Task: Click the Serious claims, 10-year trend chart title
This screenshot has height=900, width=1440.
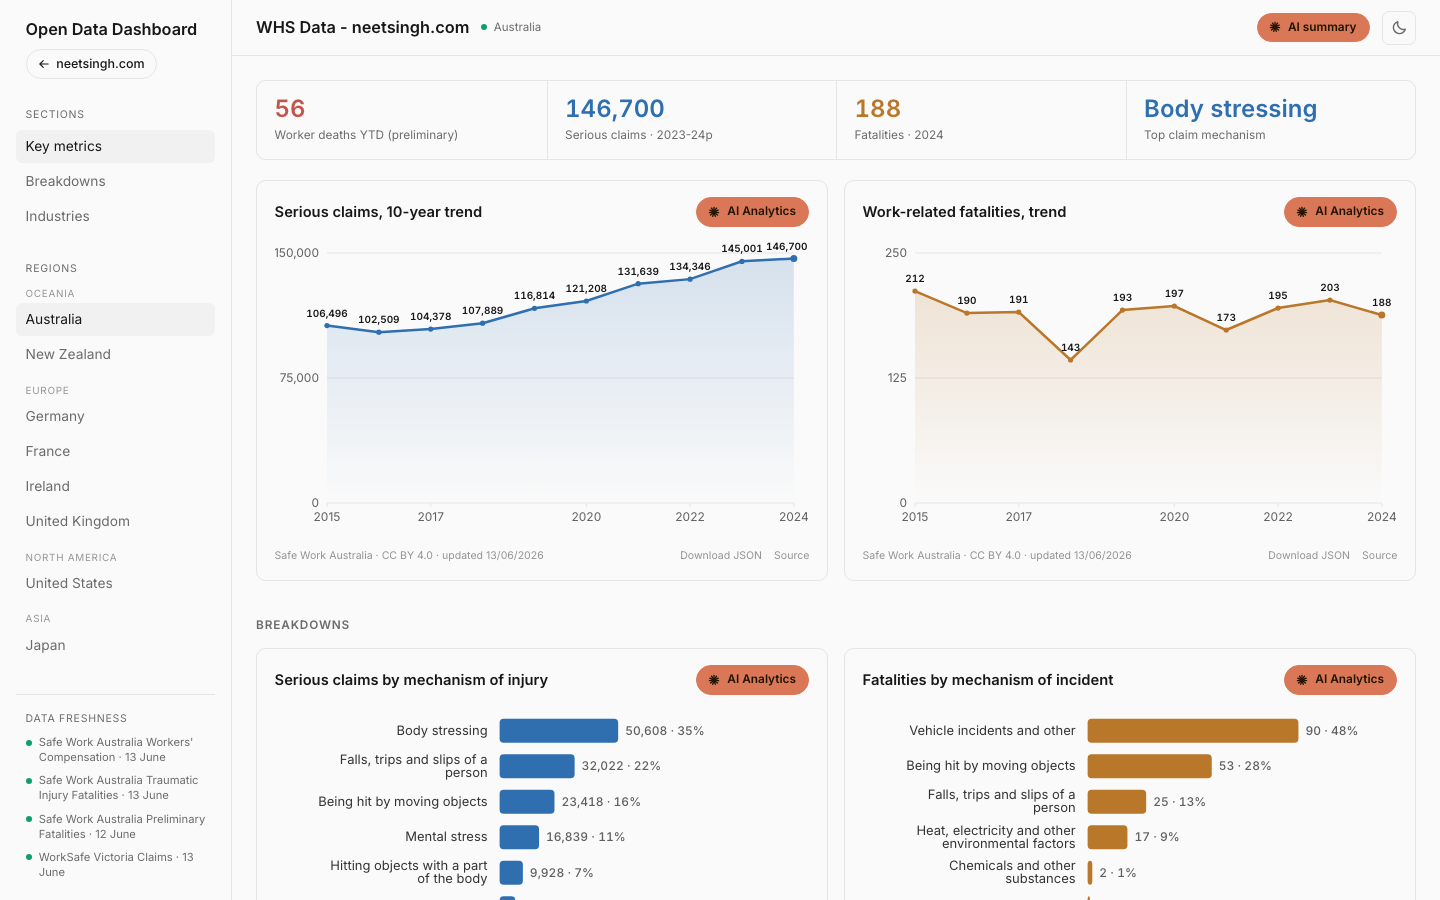Action: pyautogui.click(x=378, y=212)
